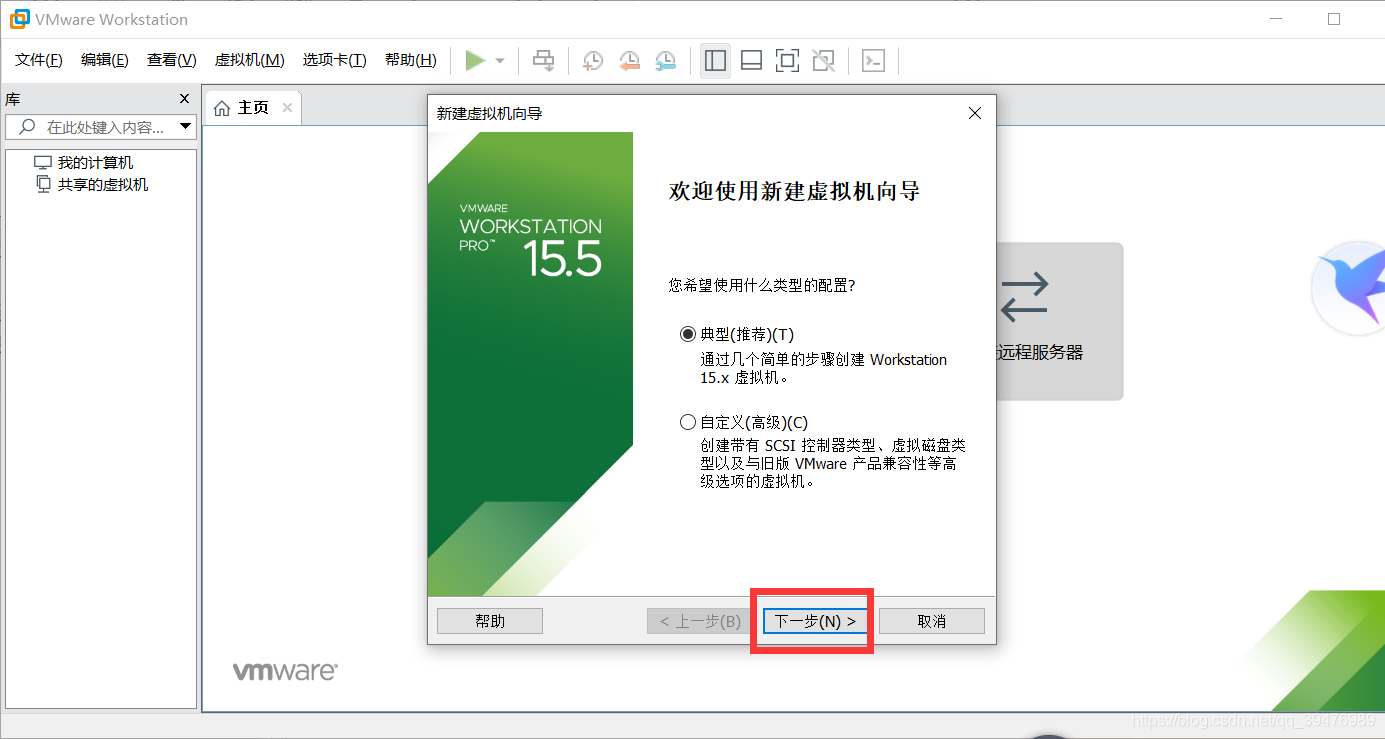
Task: Select 我的计算机 in library tree
Action: pyautogui.click(x=95, y=162)
